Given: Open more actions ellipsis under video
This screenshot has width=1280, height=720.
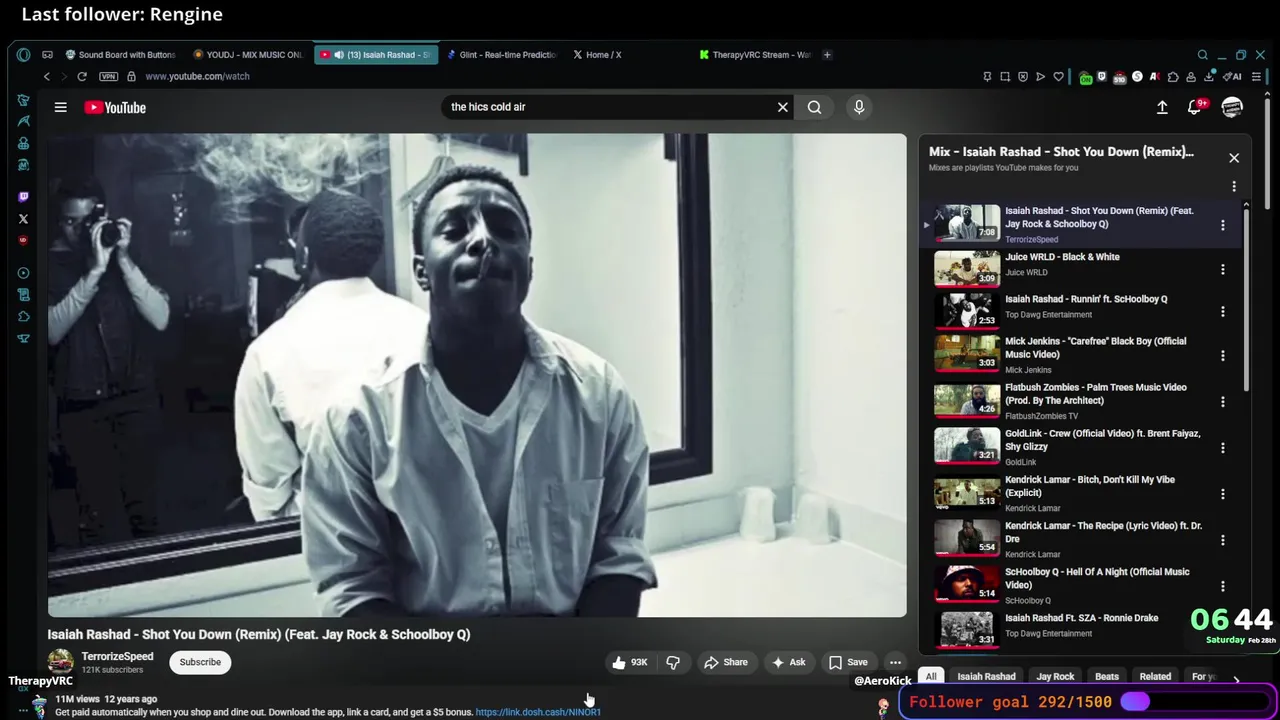Looking at the screenshot, I should pos(895,662).
